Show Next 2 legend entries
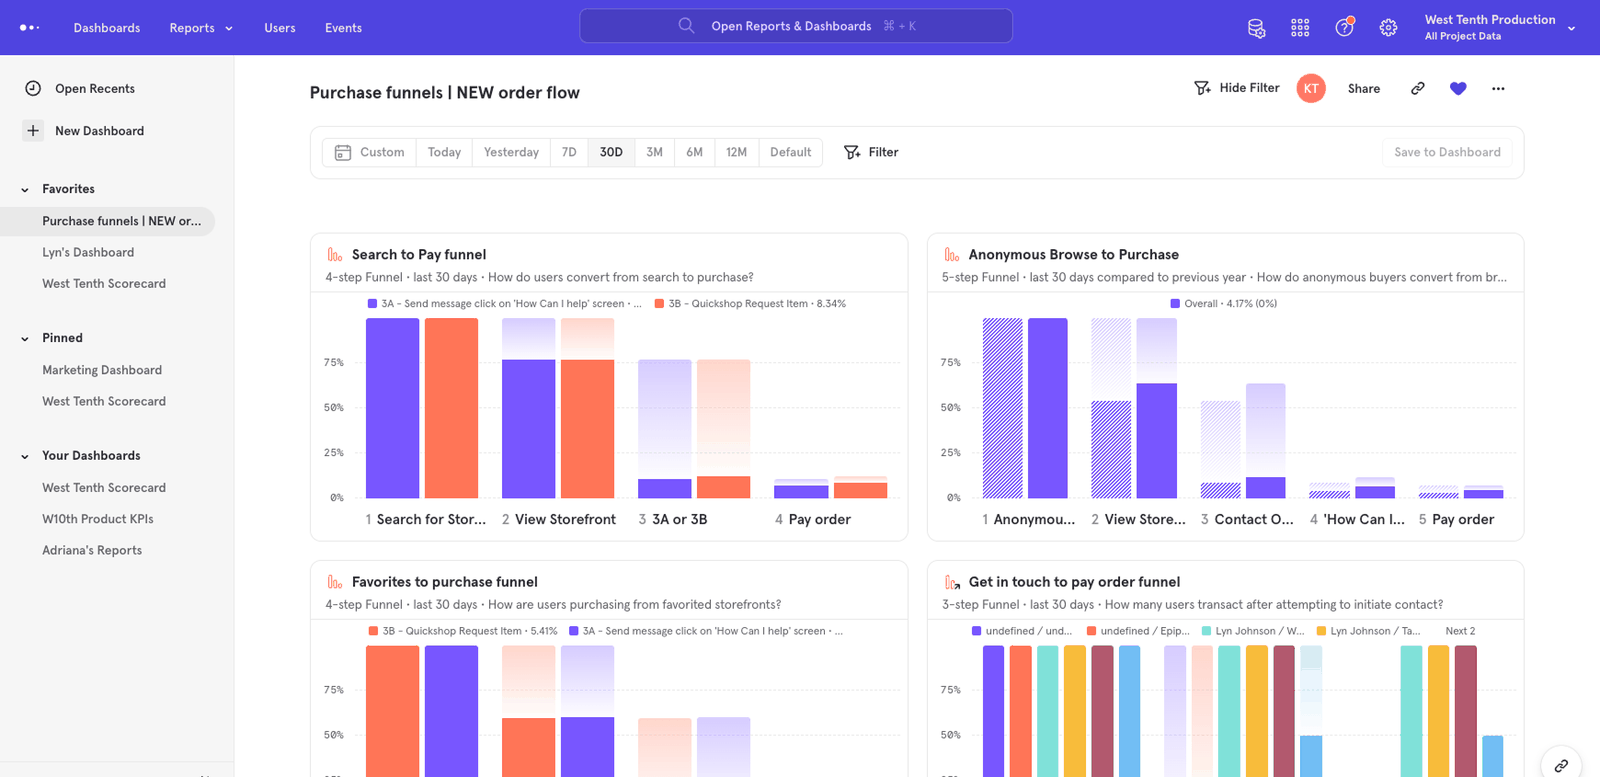Viewport: 1600px width, 777px height. pos(1460,631)
